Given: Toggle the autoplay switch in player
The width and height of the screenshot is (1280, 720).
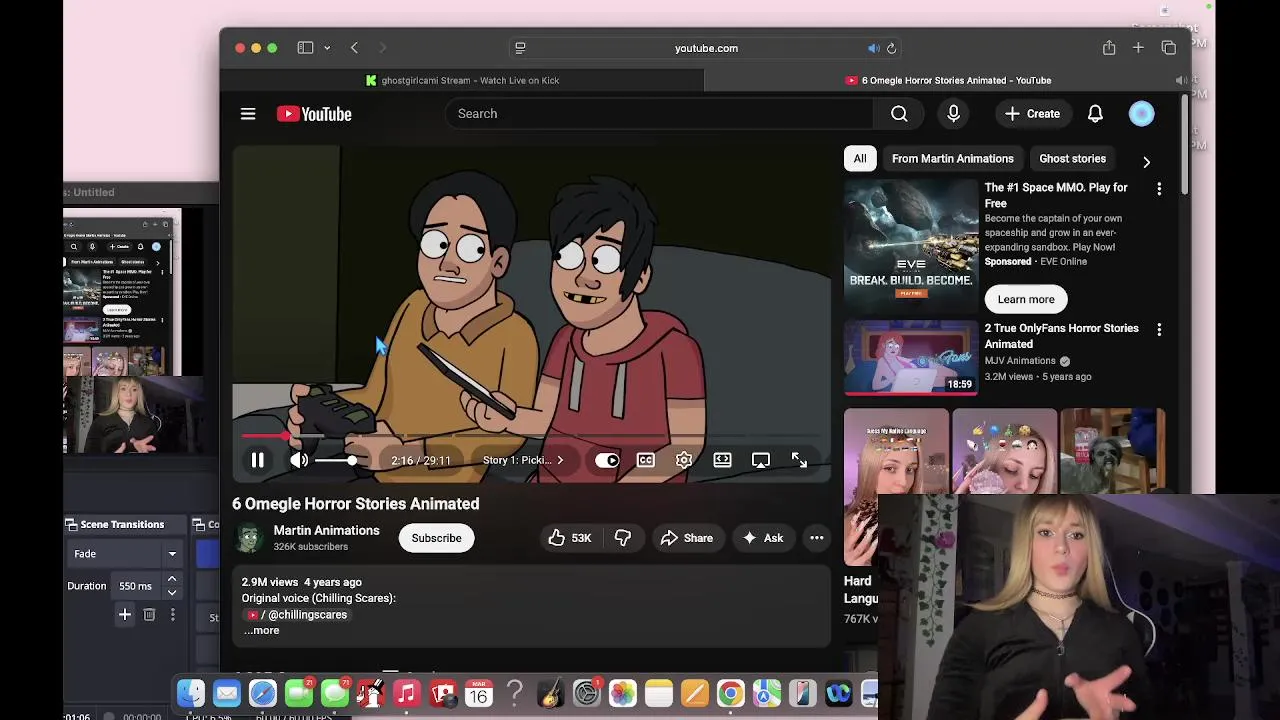Looking at the screenshot, I should tap(607, 460).
